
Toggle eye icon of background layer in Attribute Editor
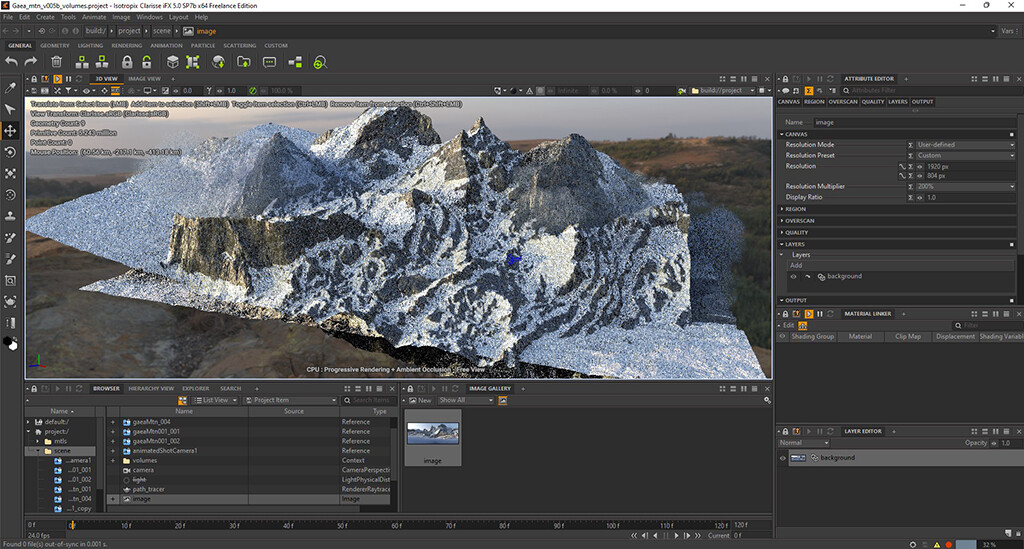click(794, 276)
